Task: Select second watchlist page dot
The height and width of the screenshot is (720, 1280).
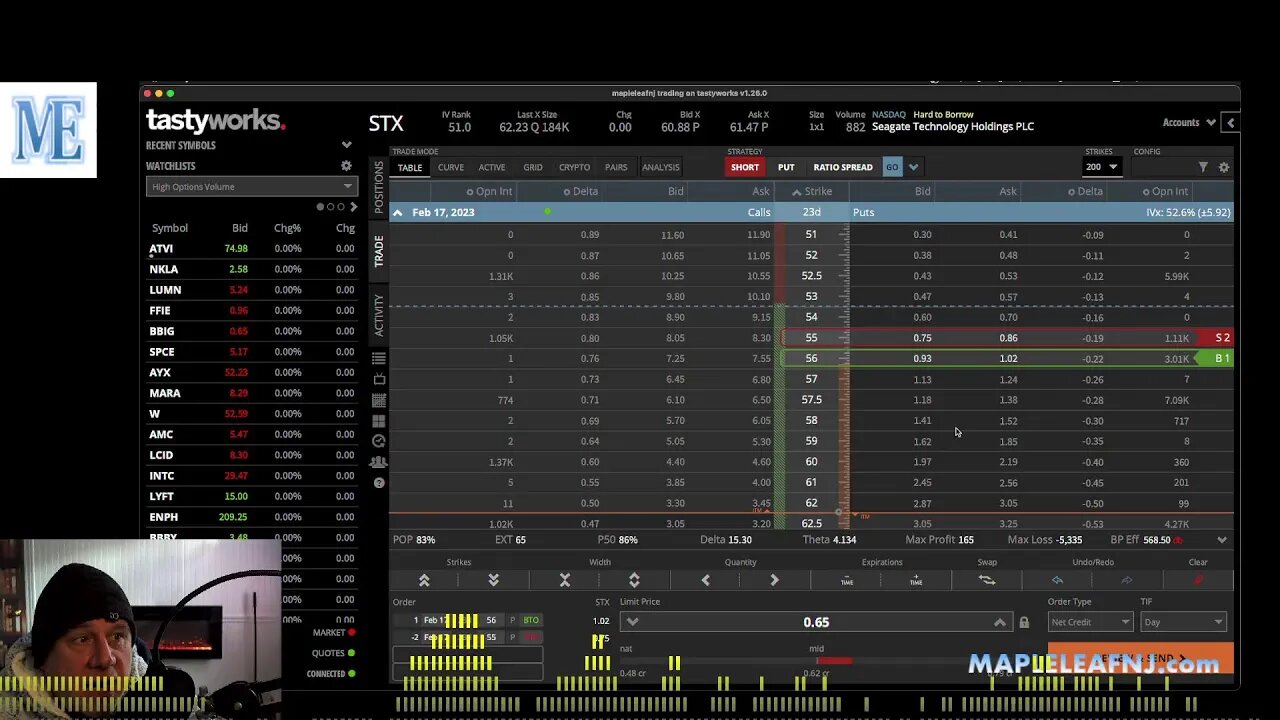Action: tap(330, 207)
